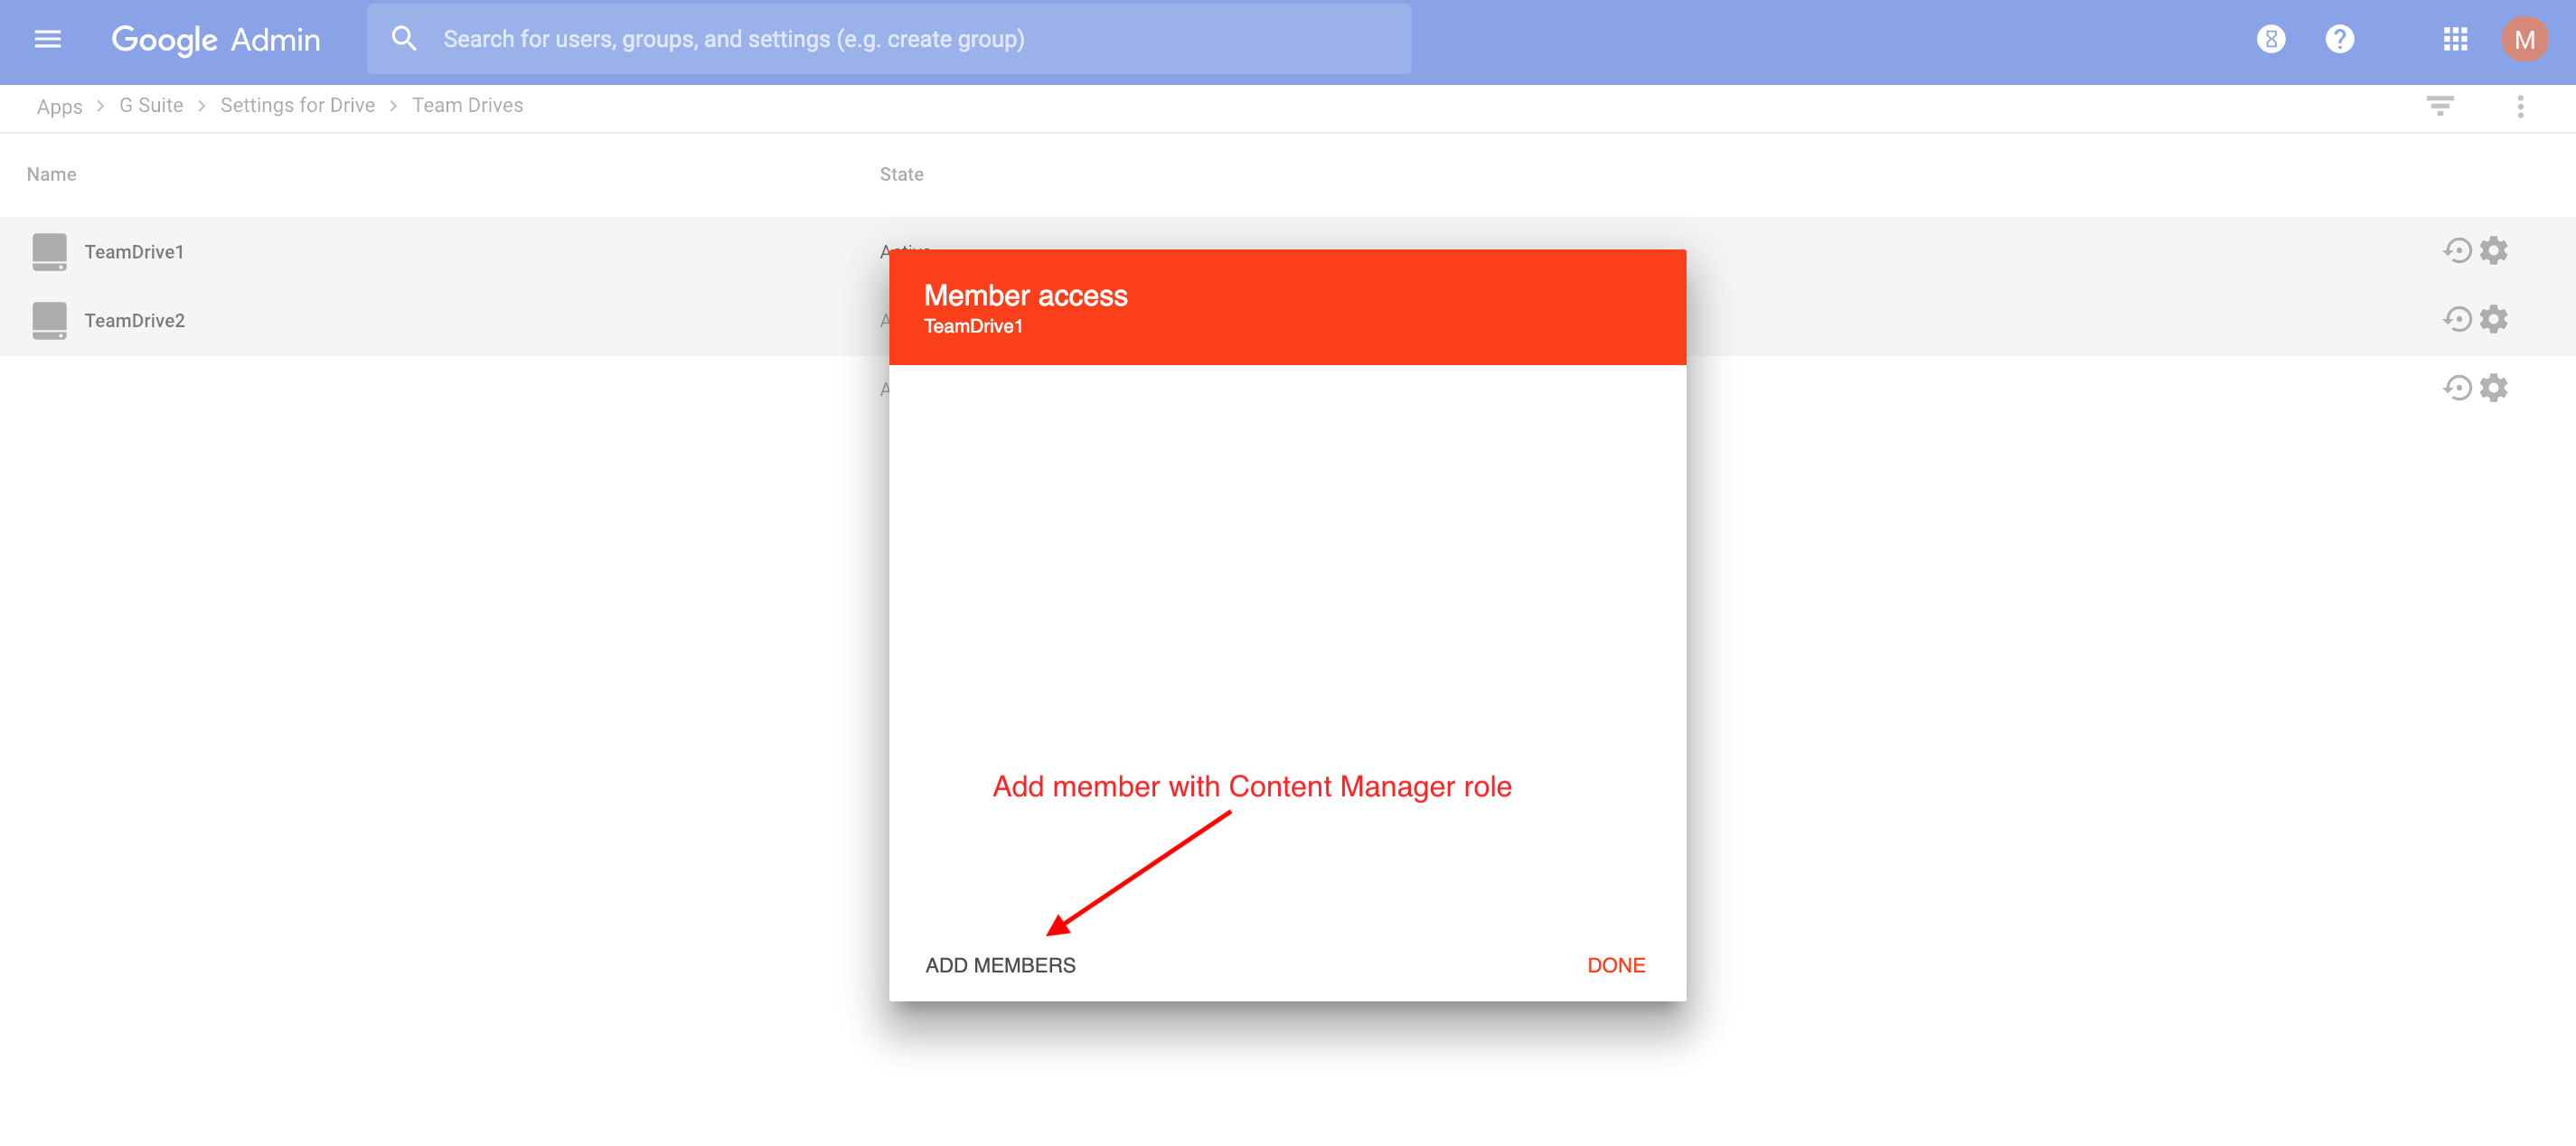The width and height of the screenshot is (2576, 1146).
Task: Click TeamDrive1 drive folder icon
Action: pos(50,251)
